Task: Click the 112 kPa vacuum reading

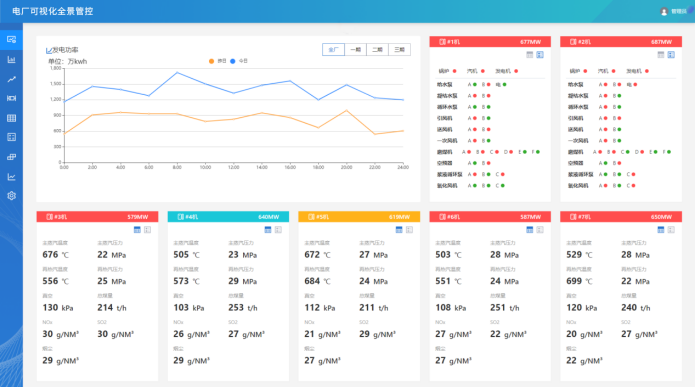Action: coord(320,308)
